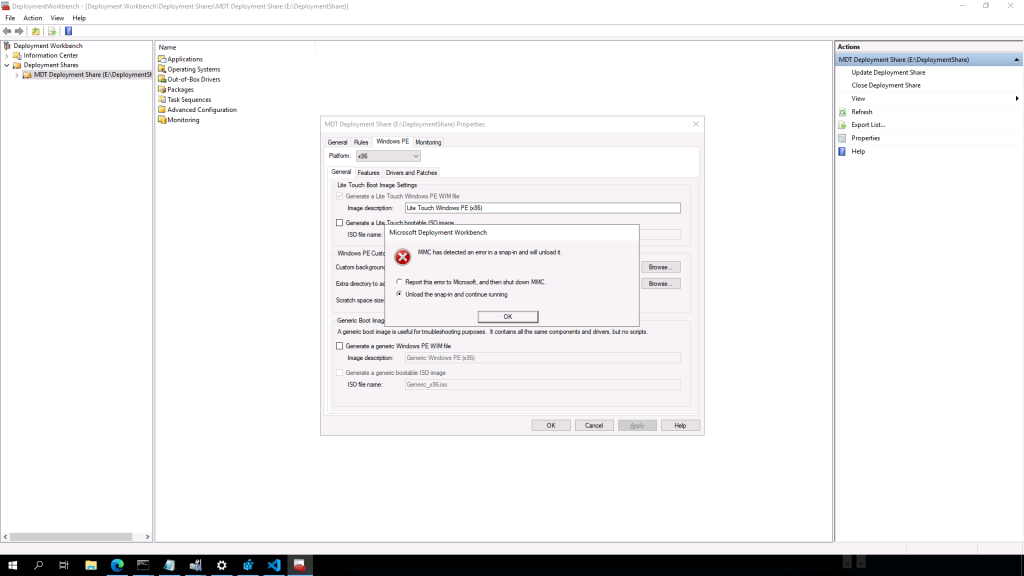Viewport: 1024px width, 576px height.
Task: Click the Up One Level folder icon
Action: (x=36, y=31)
